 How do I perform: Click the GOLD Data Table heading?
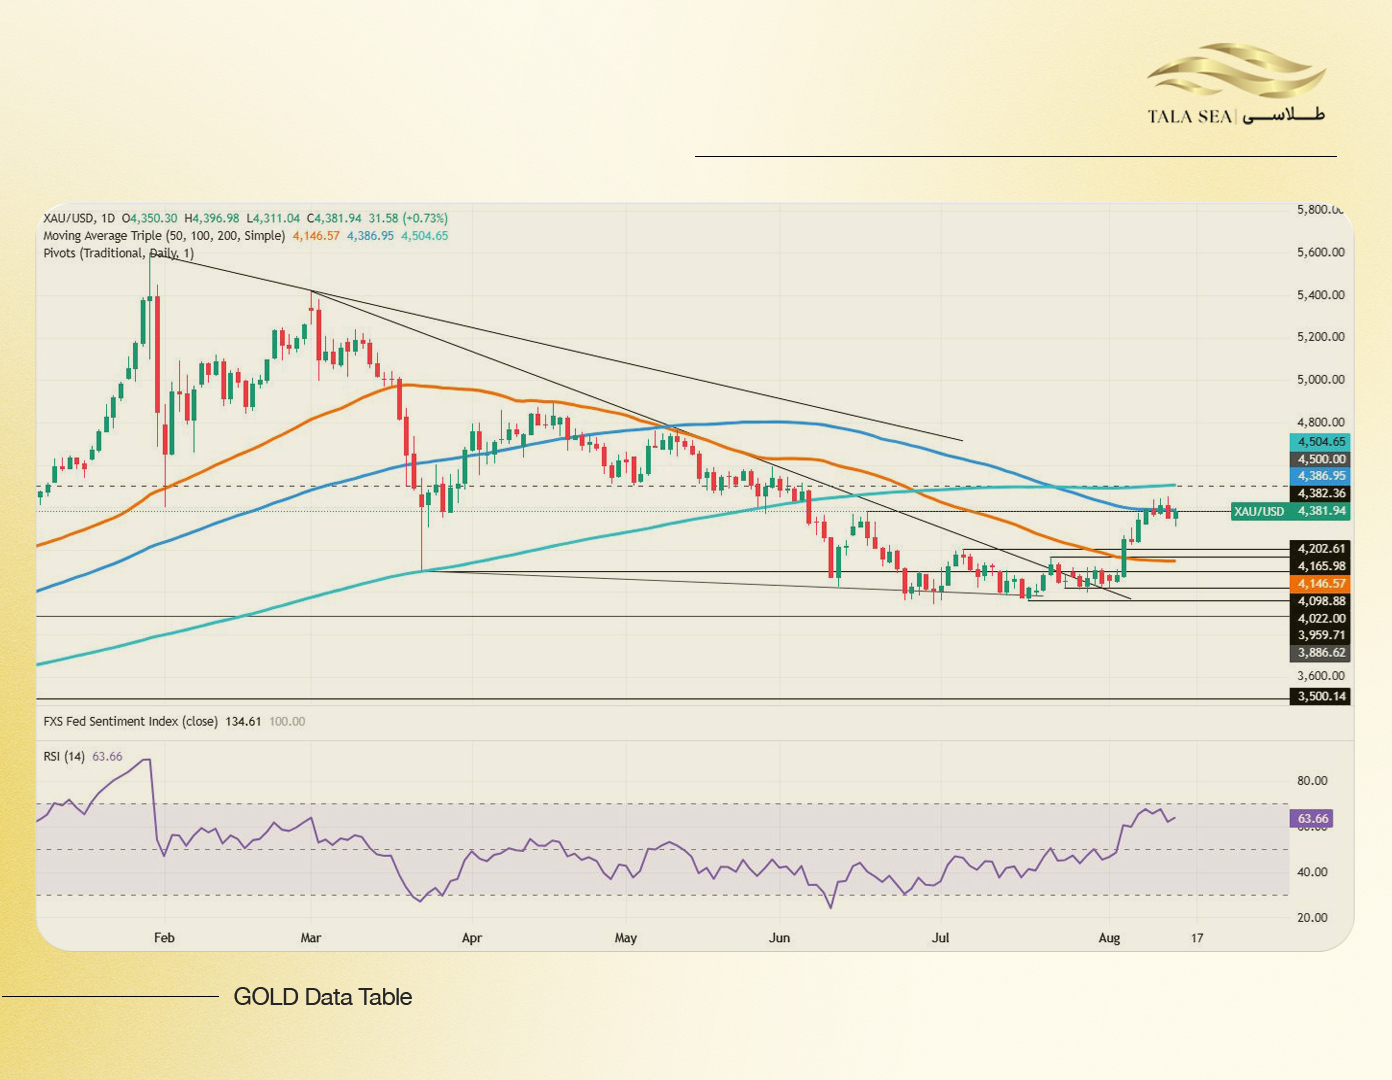click(323, 997)
